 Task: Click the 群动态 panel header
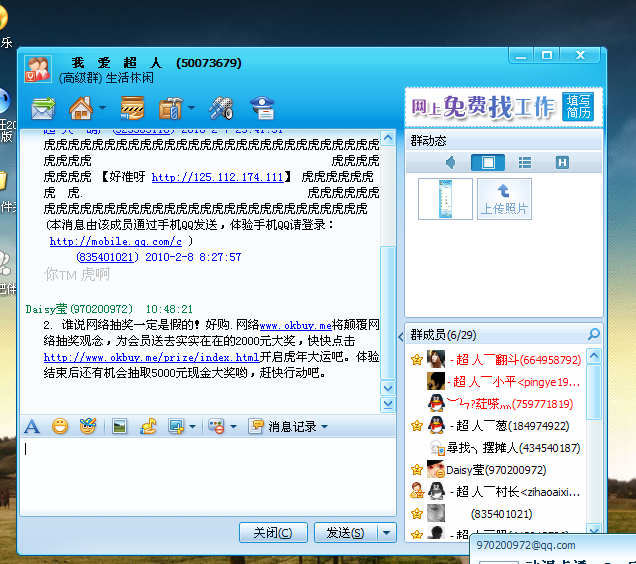point(428,141)
